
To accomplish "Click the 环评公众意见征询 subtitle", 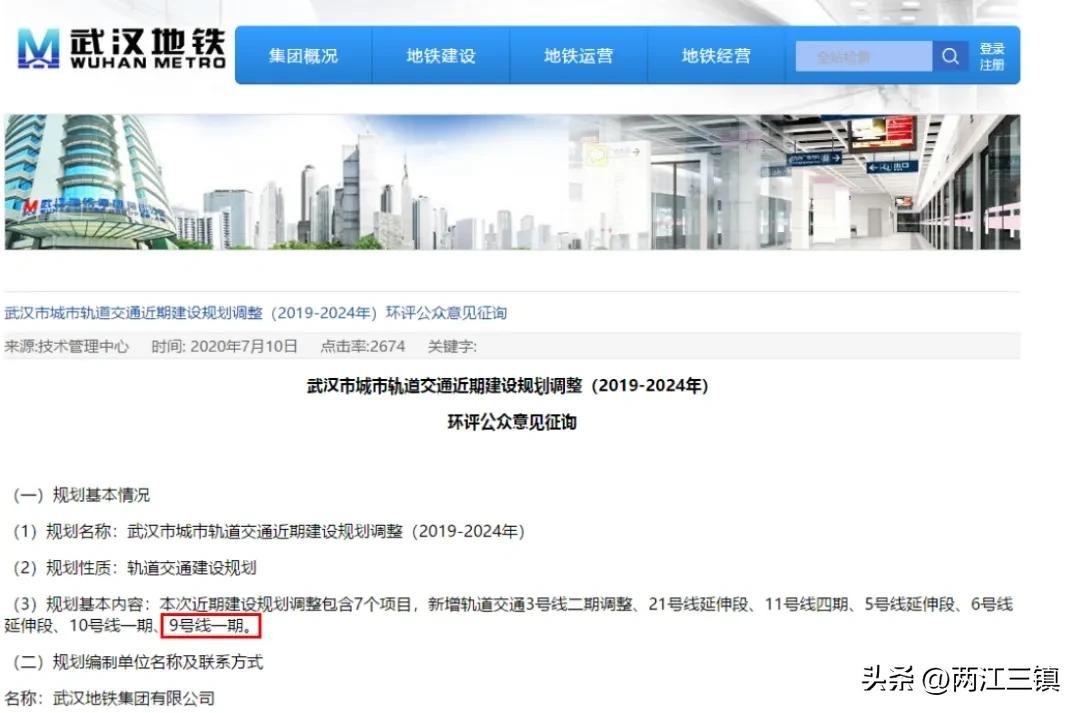I will pos(512,422).
